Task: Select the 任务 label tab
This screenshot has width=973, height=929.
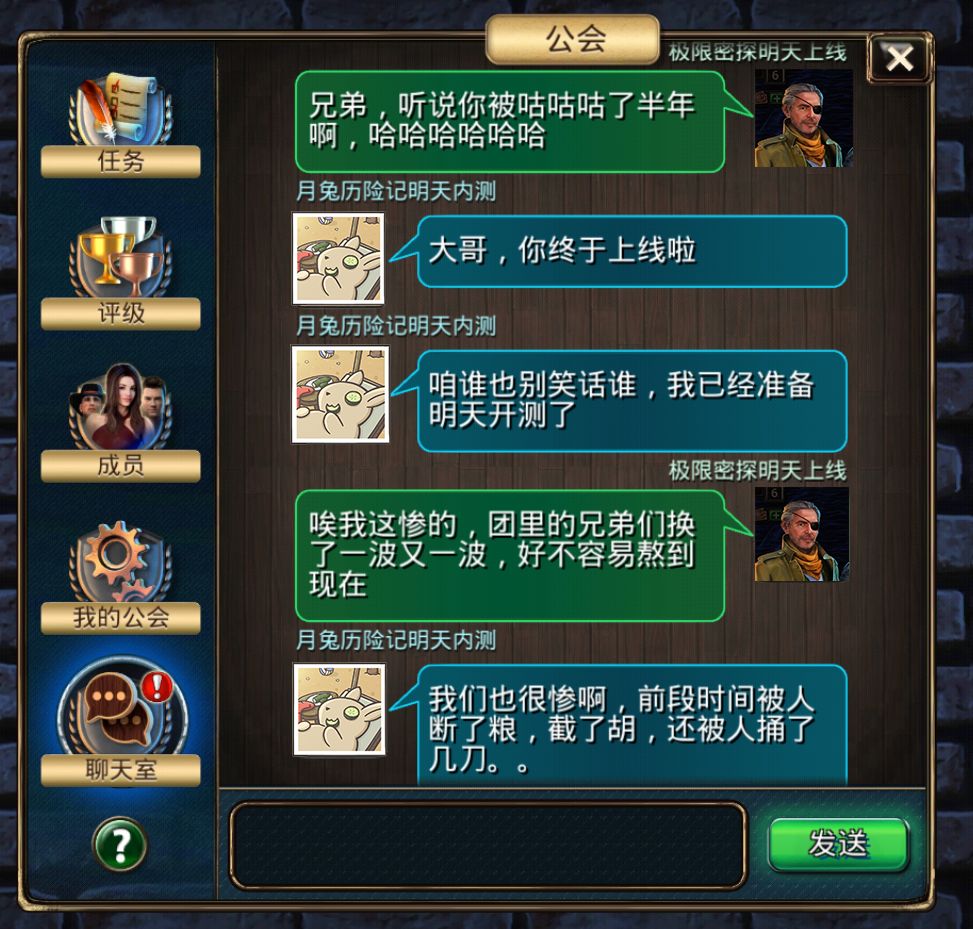Action: [120, 161]
